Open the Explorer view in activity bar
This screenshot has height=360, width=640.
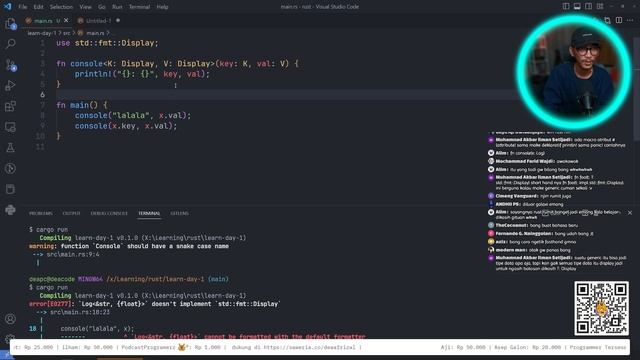11,24
